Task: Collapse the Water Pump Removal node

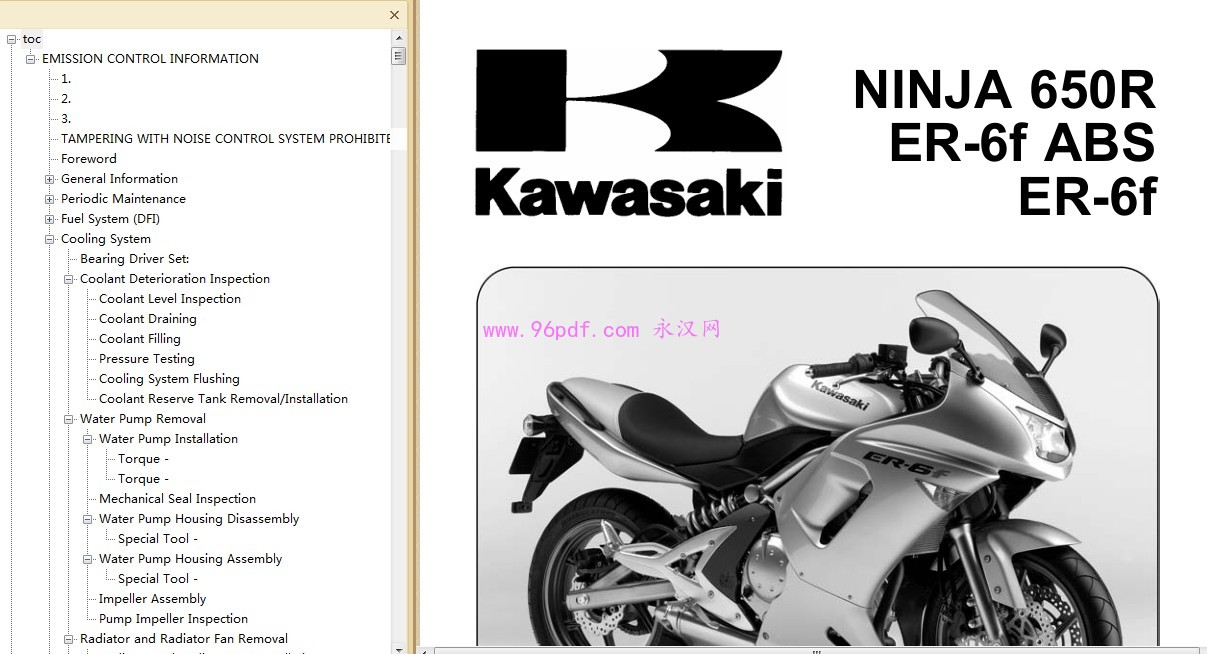Action: (69, 419)
